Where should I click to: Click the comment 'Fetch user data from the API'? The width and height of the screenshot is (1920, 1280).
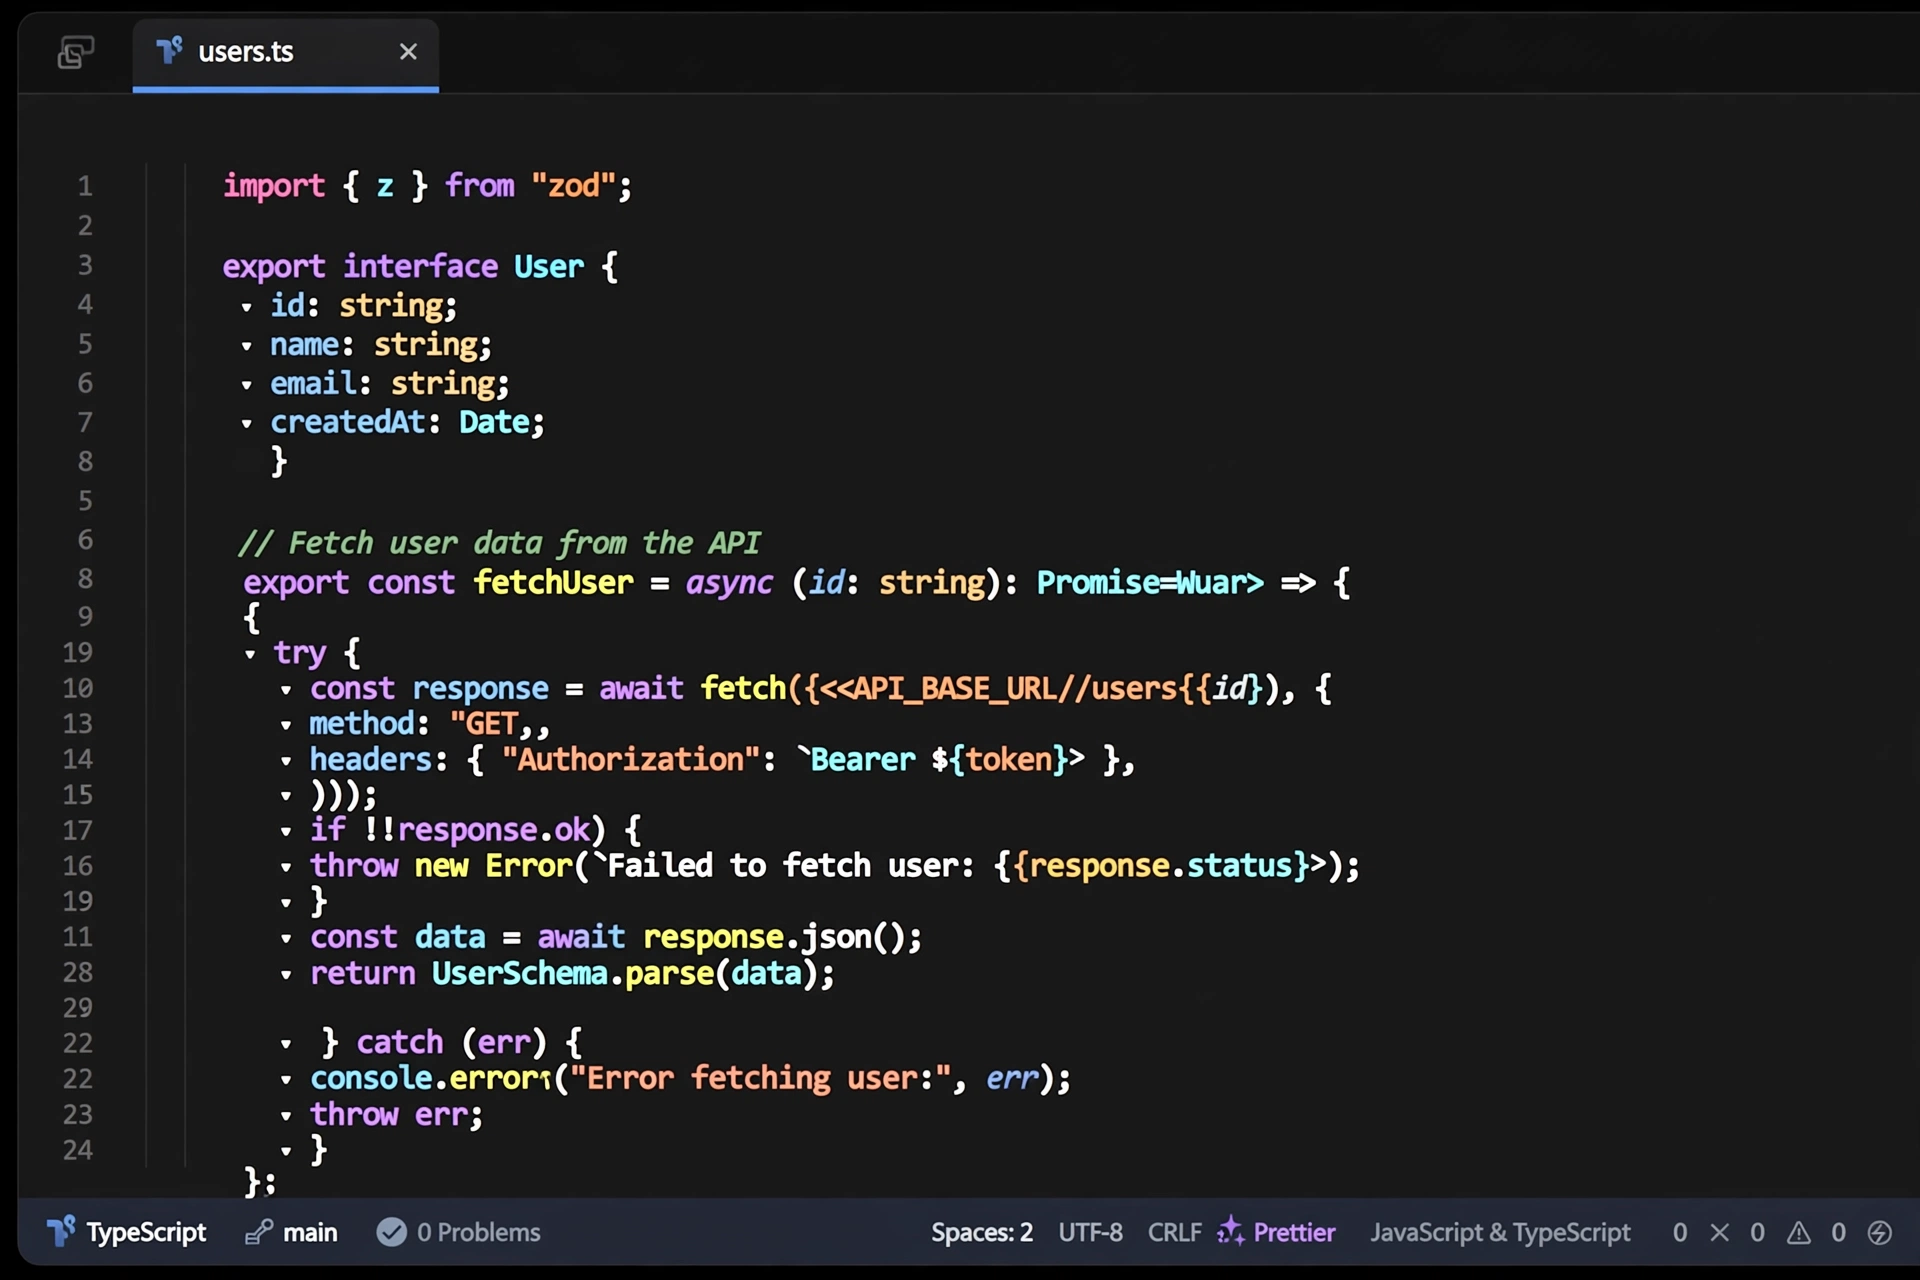pyautogui.click(x=499, y=543)
